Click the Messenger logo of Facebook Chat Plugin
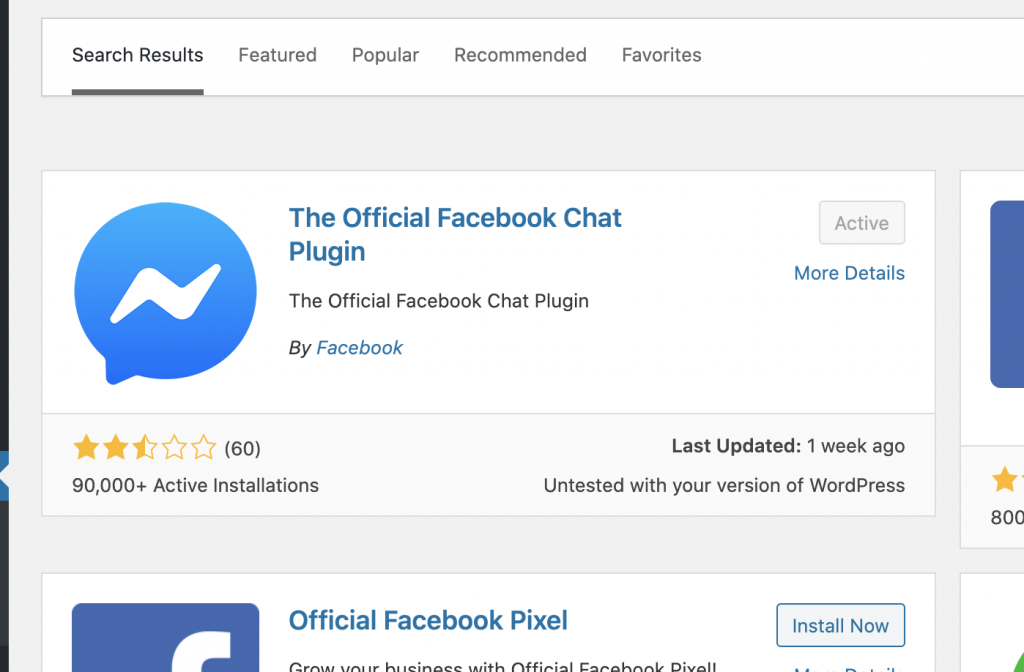The width and height of the screenshot is (1024, 672). coord(165,293)
